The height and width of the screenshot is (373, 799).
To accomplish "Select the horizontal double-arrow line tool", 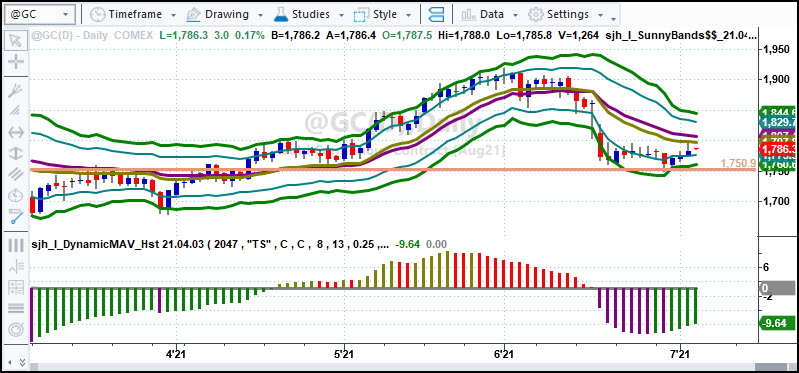I will pos(16,132).
